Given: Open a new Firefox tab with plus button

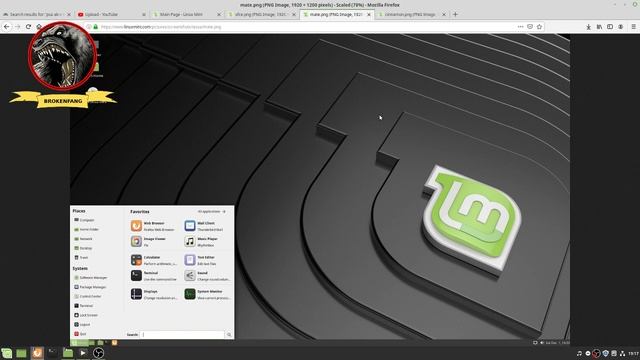Looking at the screenshot, I should pos(455,14).
